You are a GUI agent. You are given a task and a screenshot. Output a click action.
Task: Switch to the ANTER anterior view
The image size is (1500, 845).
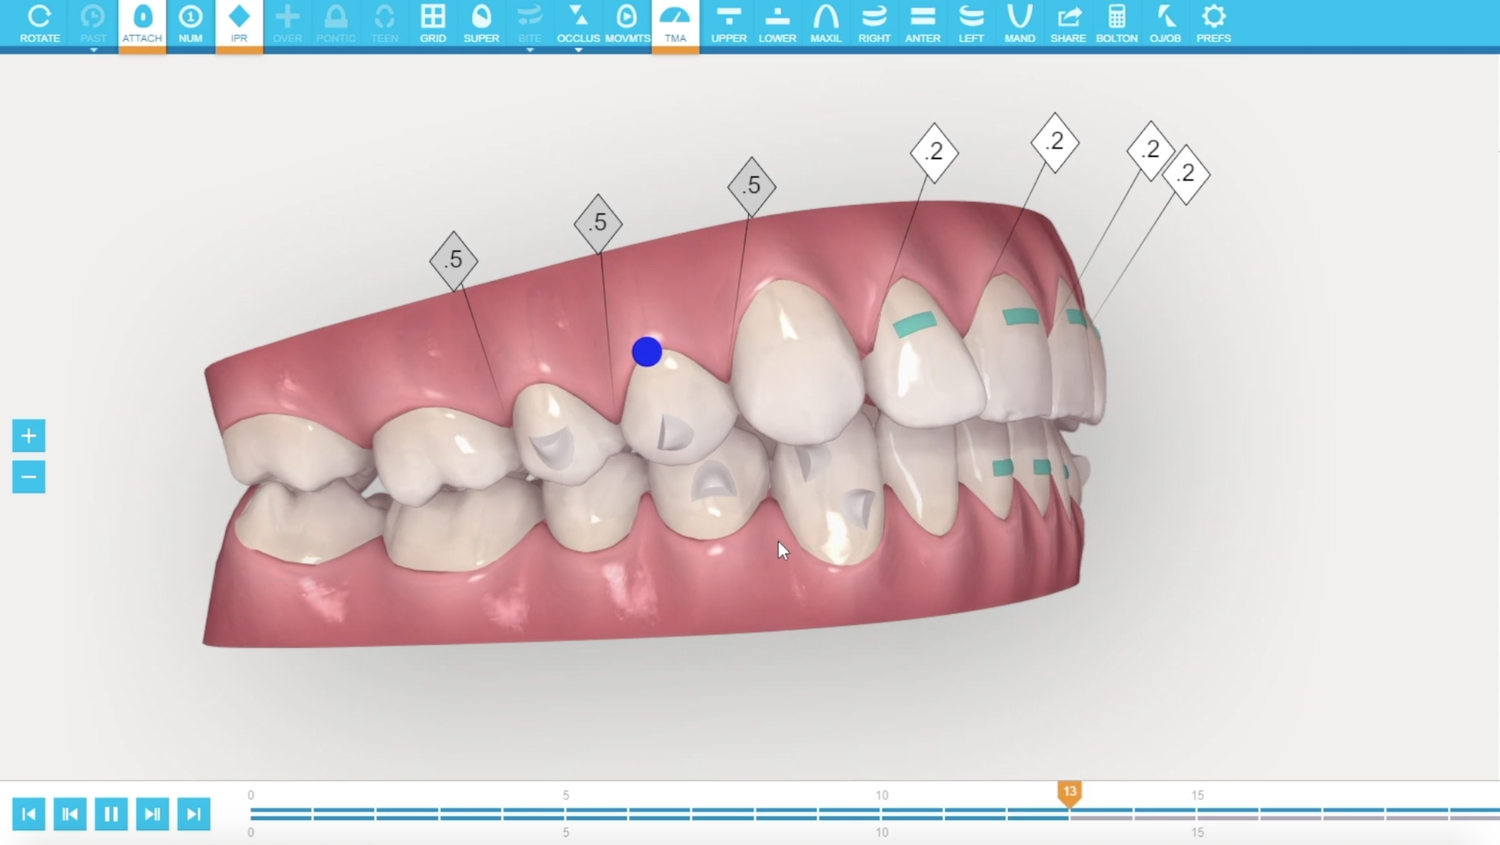tap(923, 22)
